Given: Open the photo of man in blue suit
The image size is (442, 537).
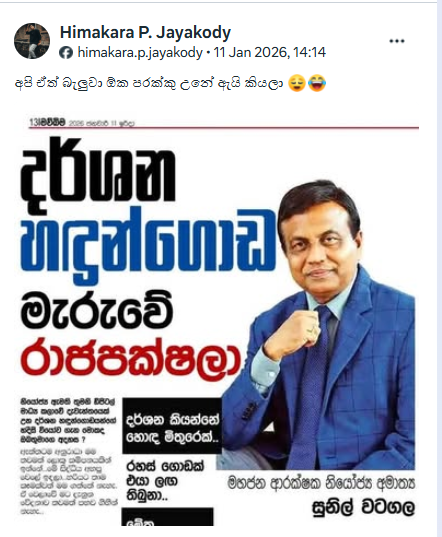Looking at the screenshot, I should tap(318, 325).
